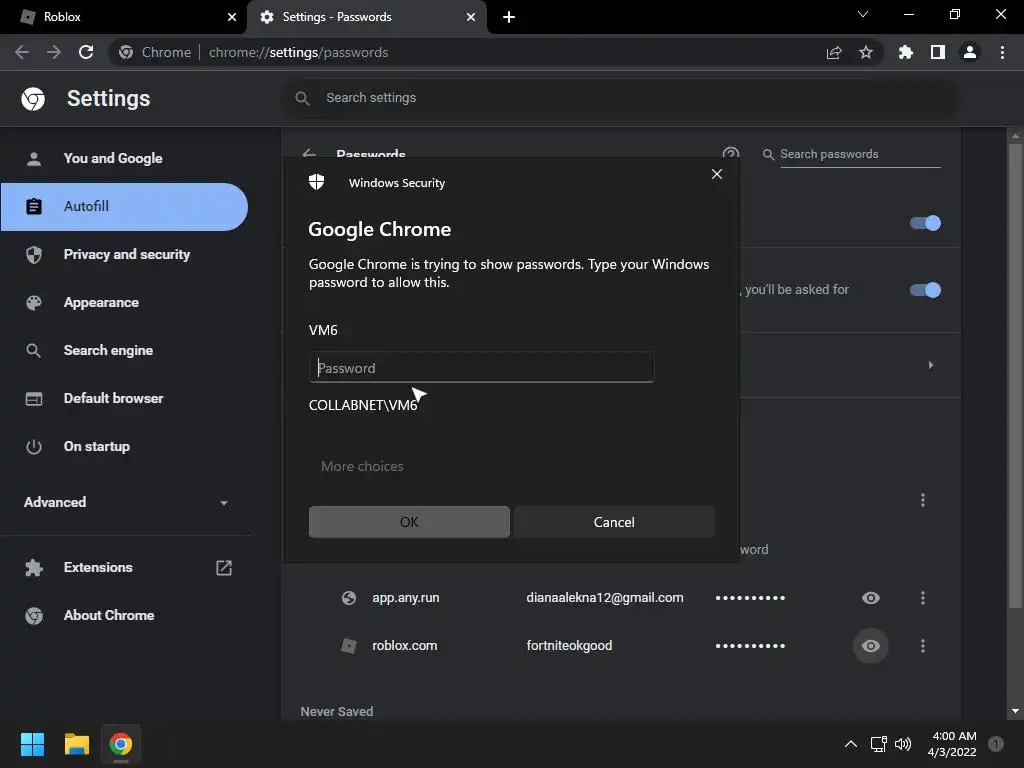Open a new tab with plus button

[x=509, y=17]
